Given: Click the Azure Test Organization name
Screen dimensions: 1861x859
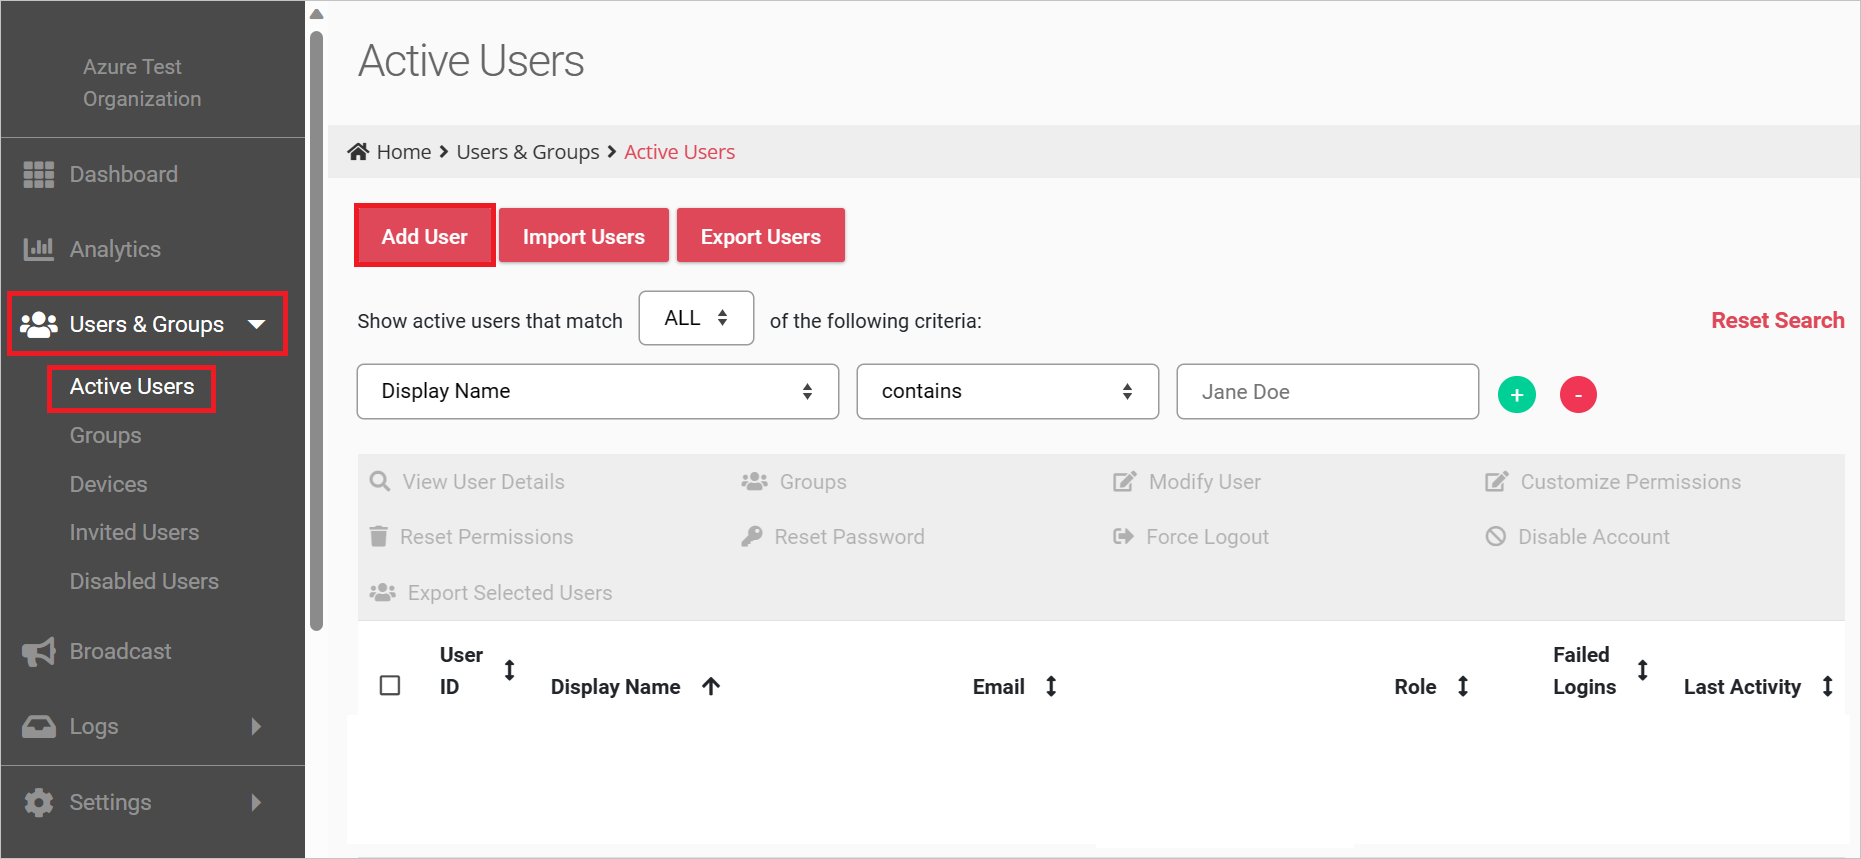Looking at the screenshot, I should [x=142, y=83].
